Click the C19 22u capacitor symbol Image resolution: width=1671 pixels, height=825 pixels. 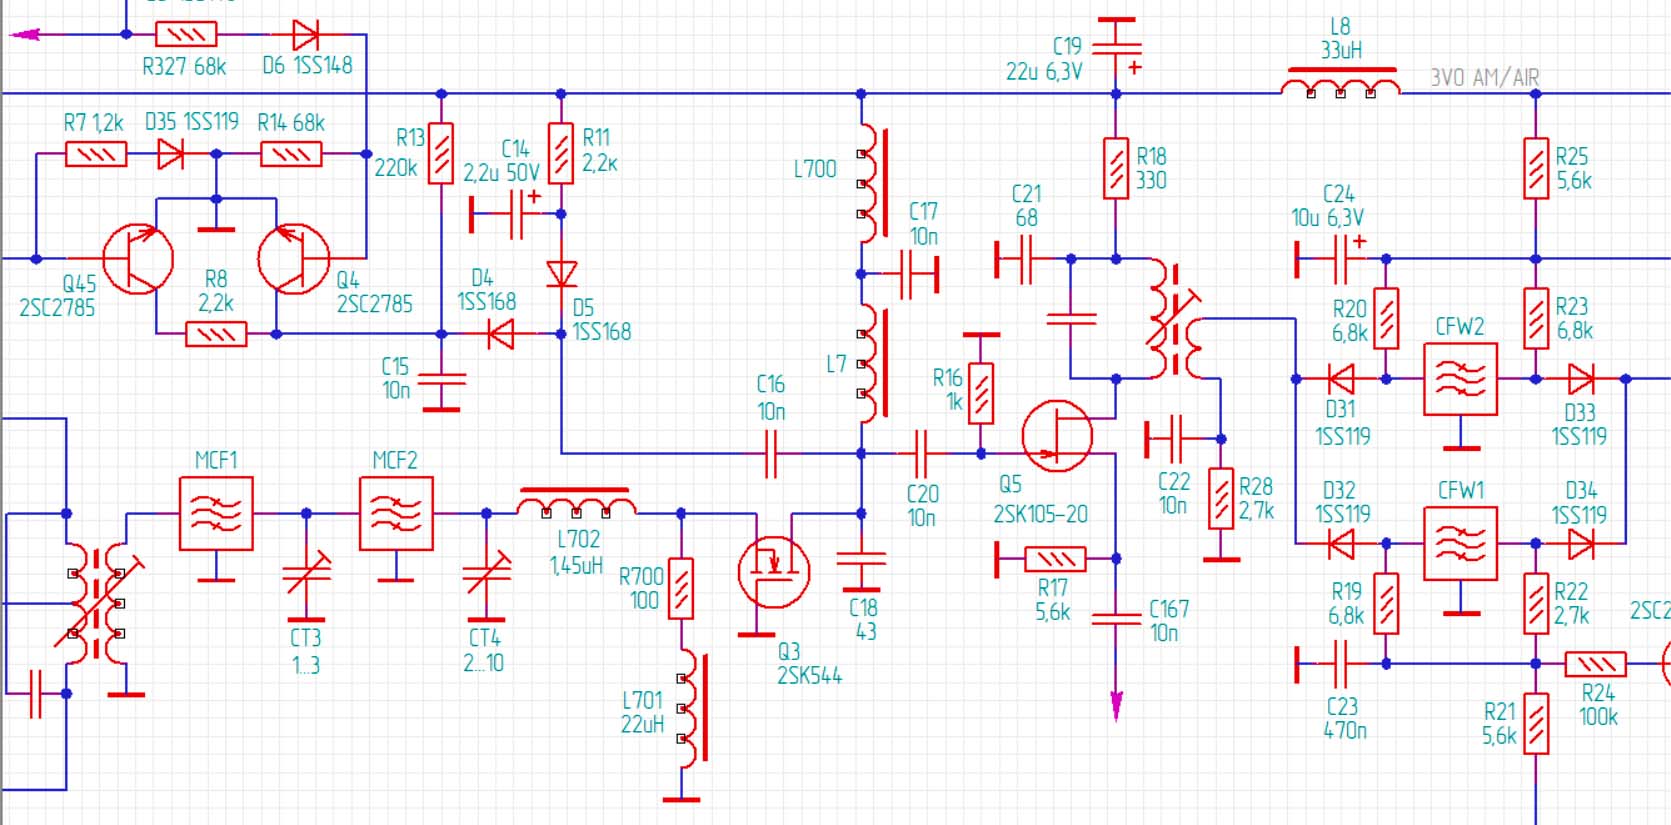pos(1116,46)
